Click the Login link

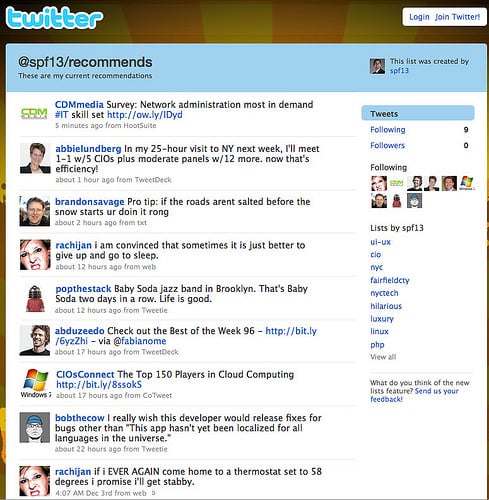(419, 17)
